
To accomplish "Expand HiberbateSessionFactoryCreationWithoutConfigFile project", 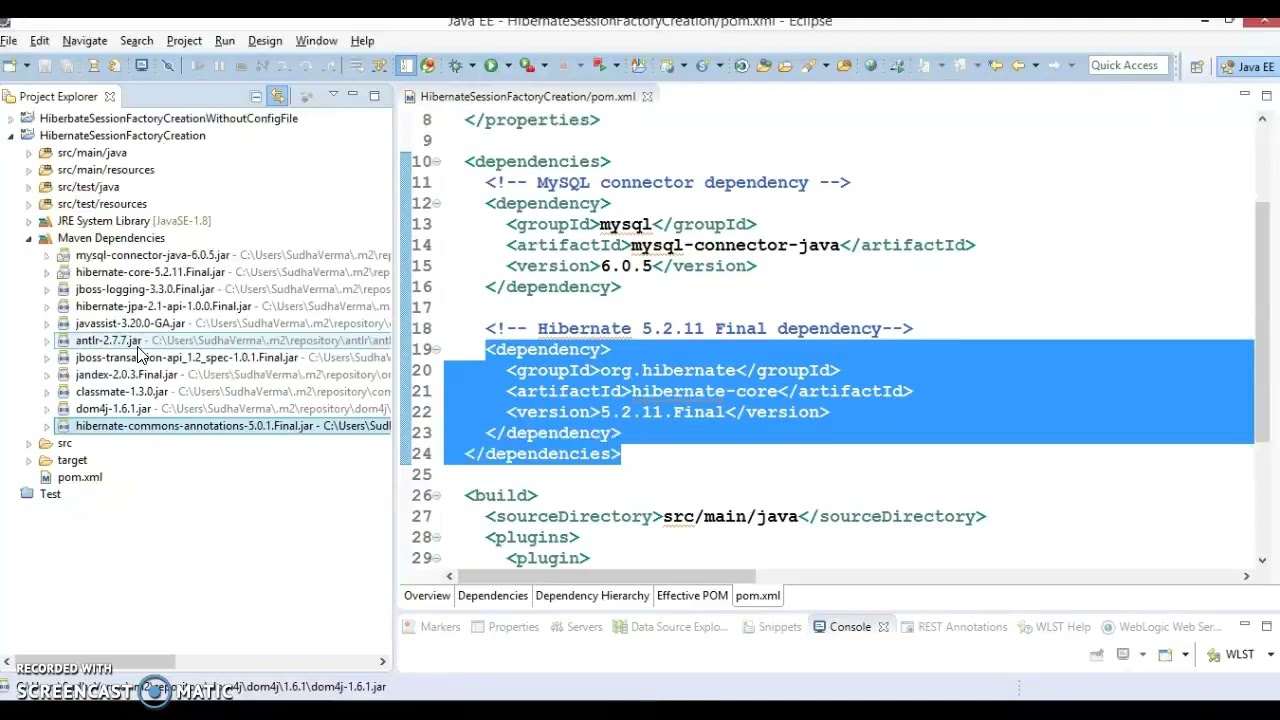I will [11, 119].
